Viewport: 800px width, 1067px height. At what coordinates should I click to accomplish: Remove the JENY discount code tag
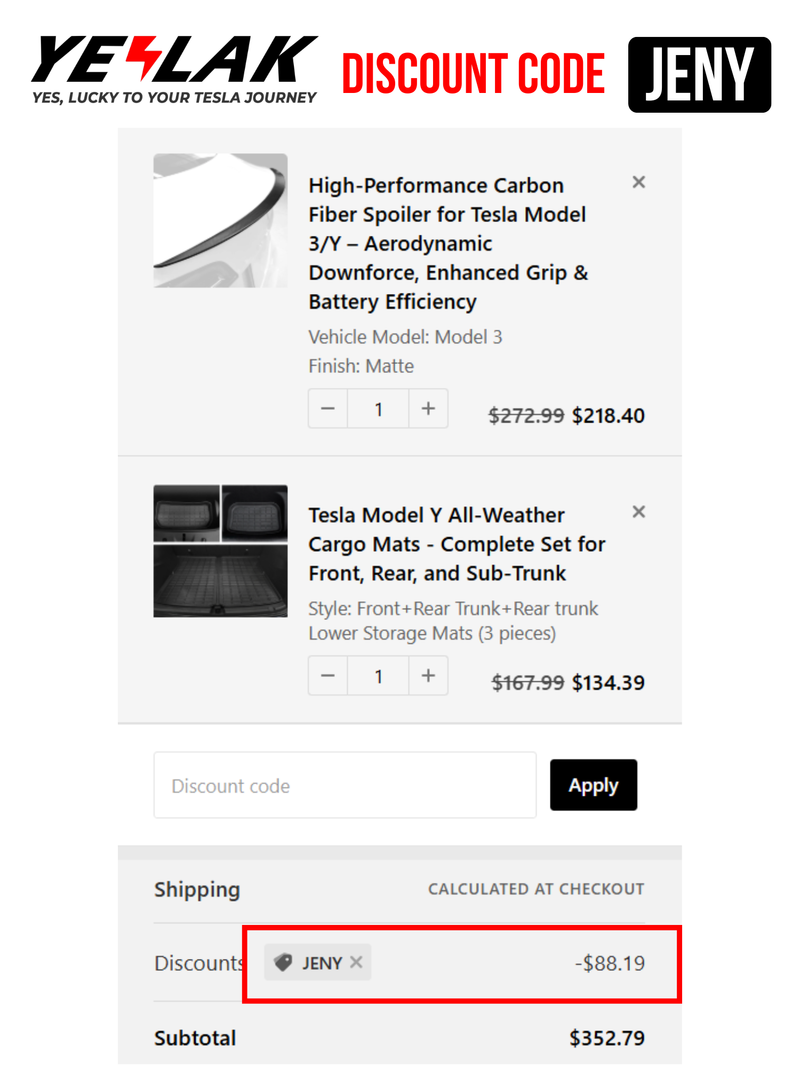tap(357, 963)
